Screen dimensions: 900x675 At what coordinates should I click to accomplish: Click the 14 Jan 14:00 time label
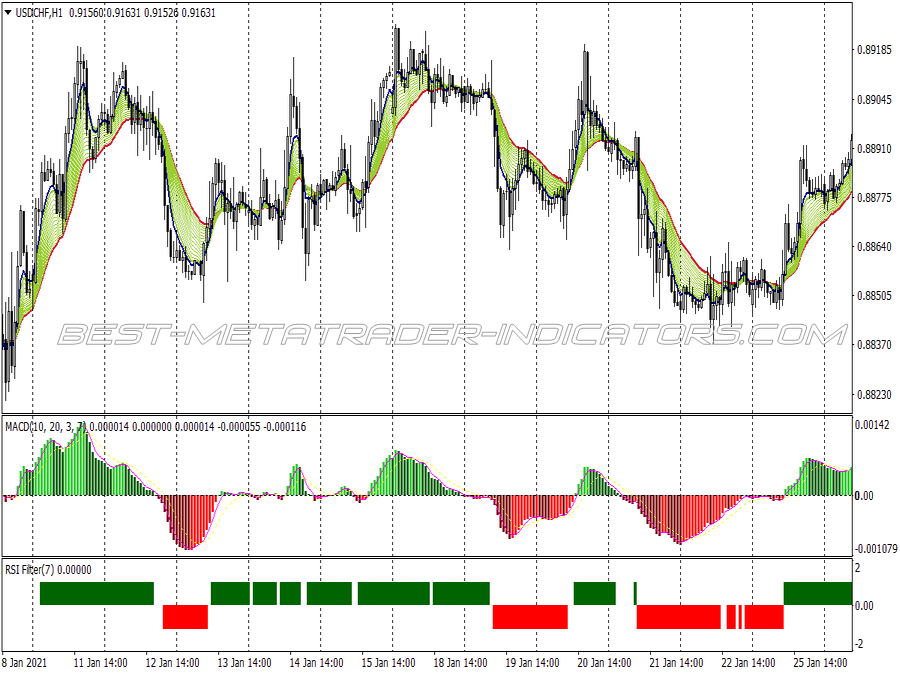pyautogui.click(x=316, y=663)
